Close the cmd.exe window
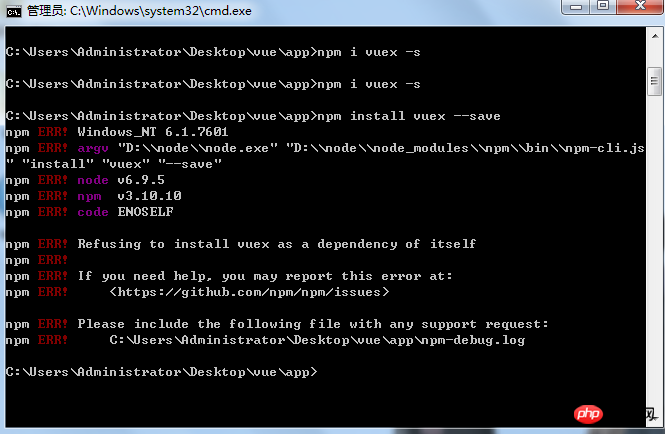665x434 pixels. point(640,6)
